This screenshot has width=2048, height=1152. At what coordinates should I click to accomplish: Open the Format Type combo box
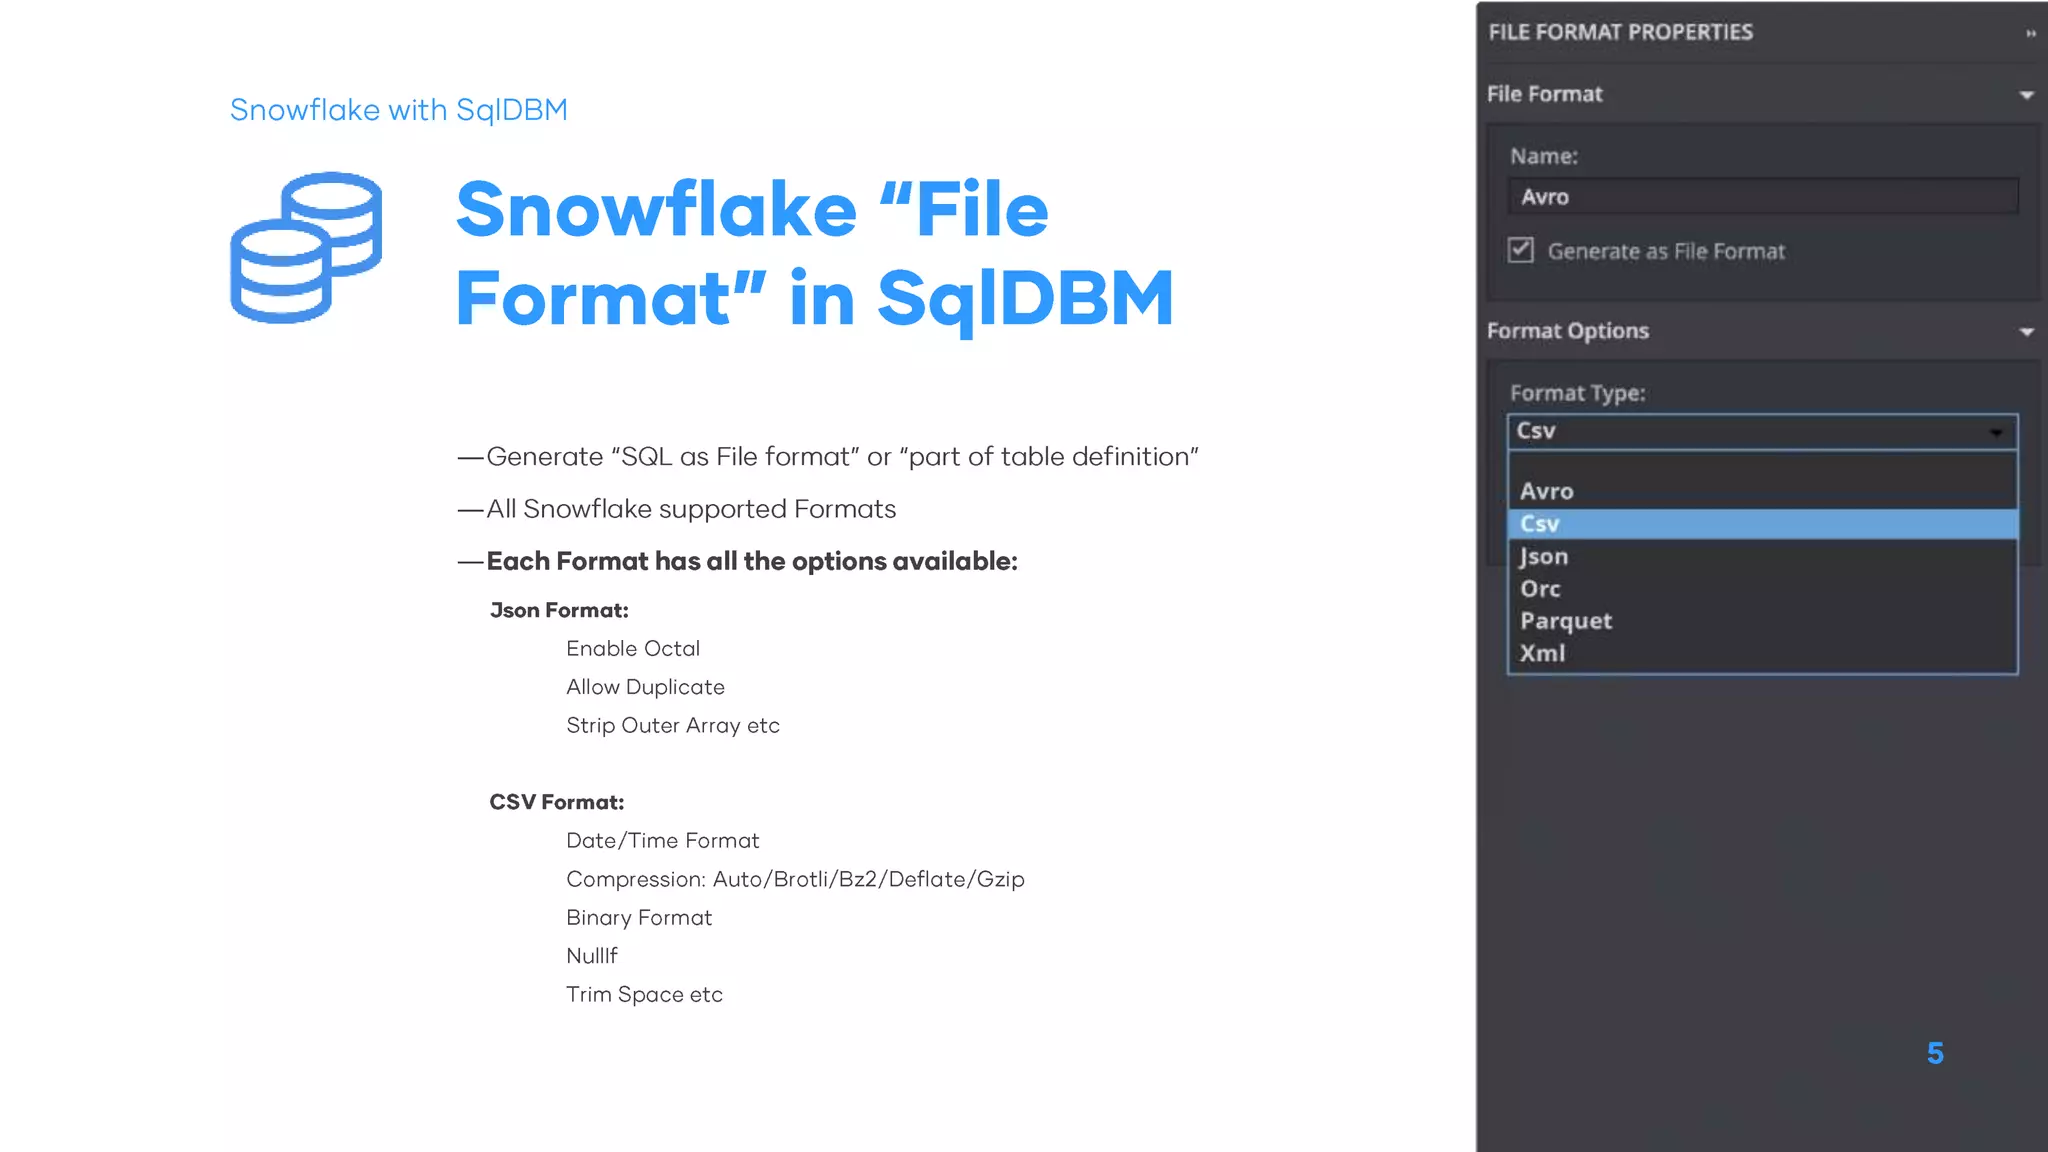tap(1761, 431)
